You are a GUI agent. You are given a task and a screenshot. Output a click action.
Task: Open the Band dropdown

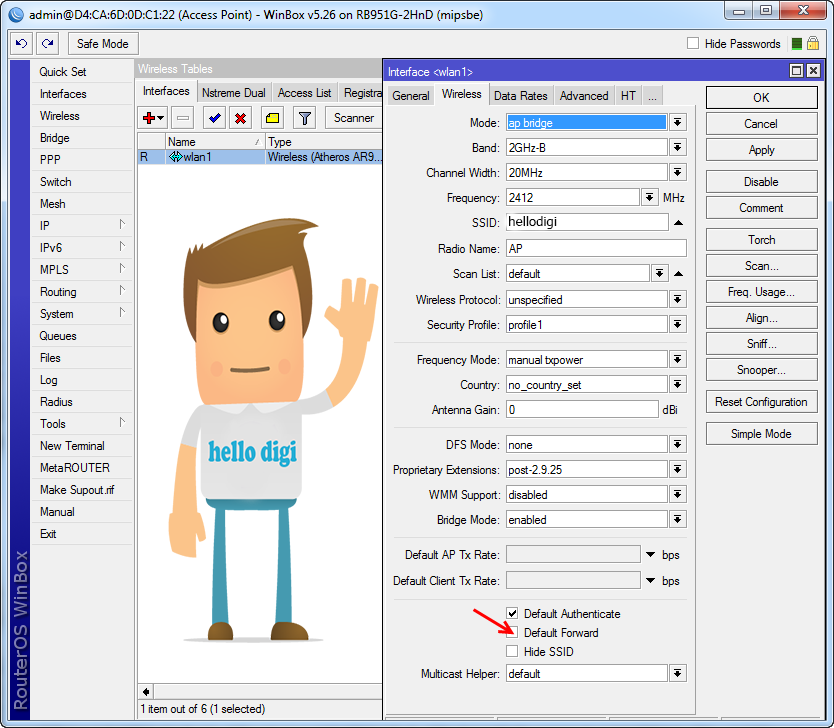point(677,148)
